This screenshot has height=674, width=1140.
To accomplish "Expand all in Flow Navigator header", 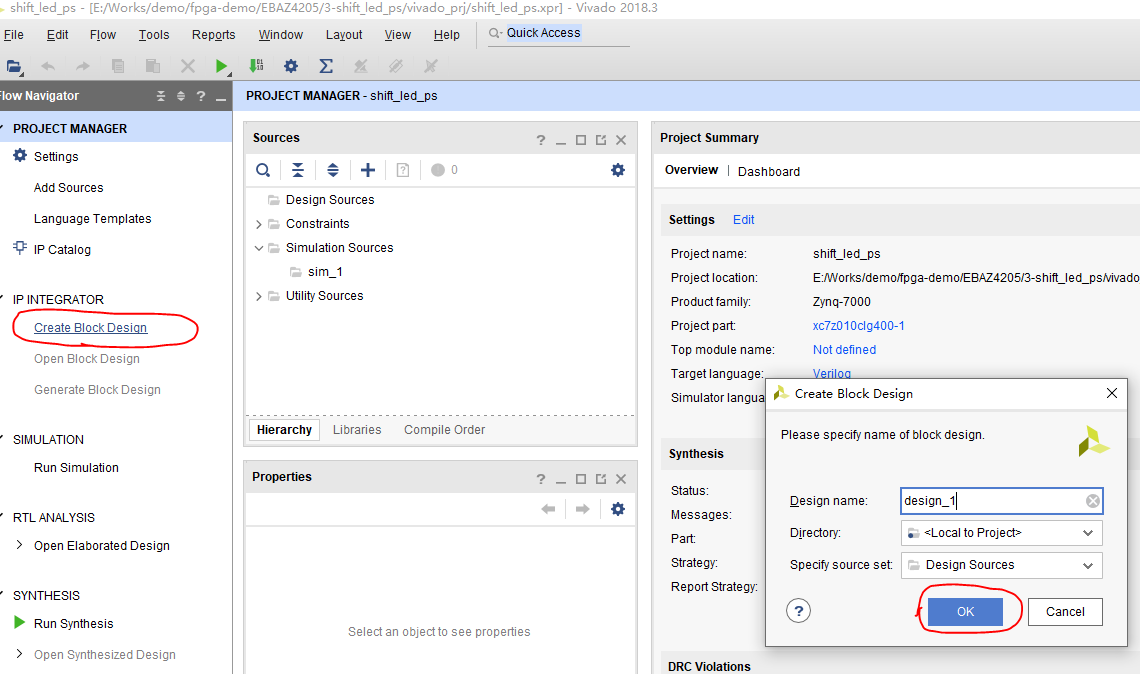I will 181,96.
